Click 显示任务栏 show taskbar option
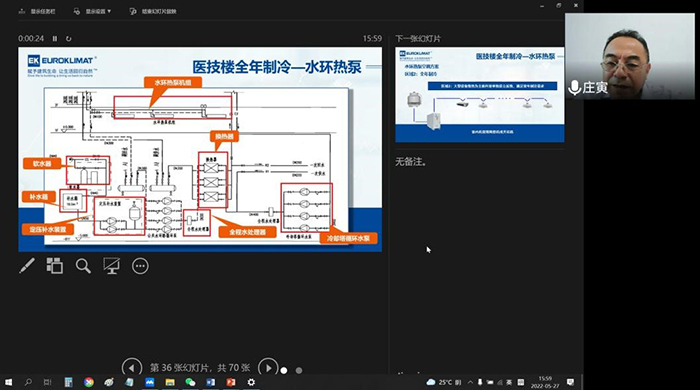The image size is (700, 390). click(x=37, y=12)
